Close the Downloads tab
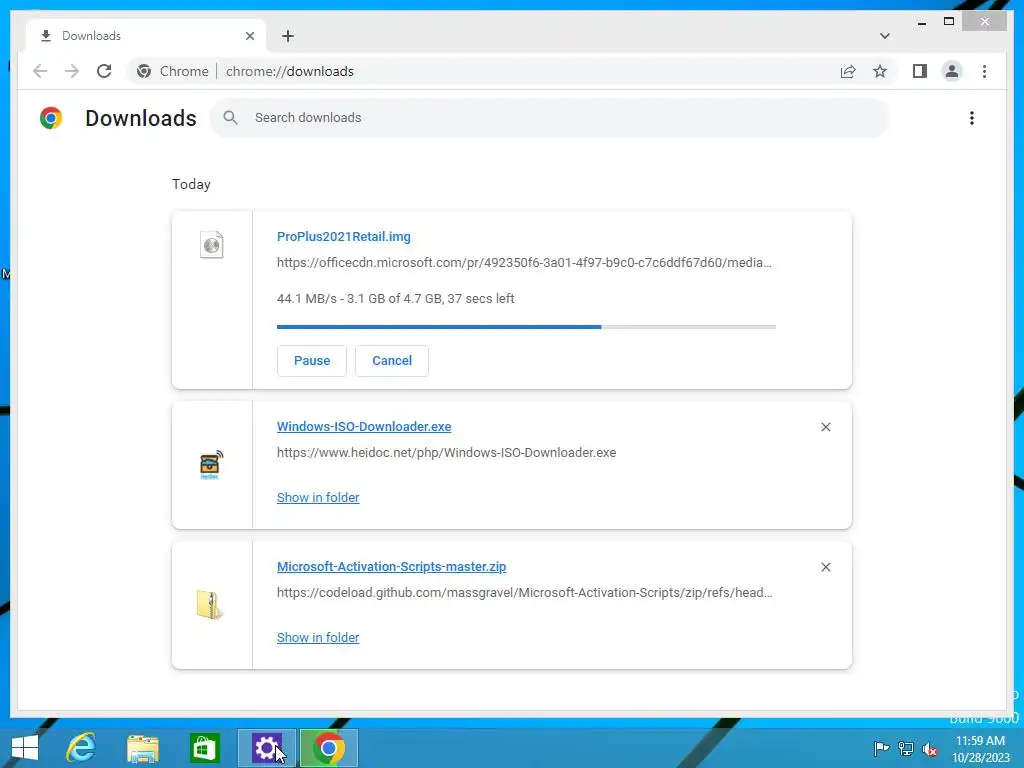 249,36
